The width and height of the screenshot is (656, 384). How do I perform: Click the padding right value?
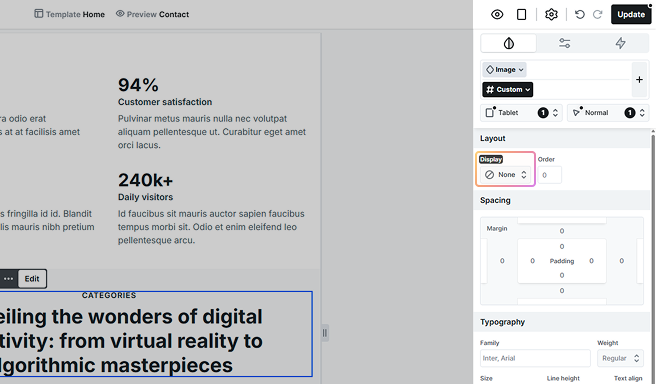click(591, 261)
